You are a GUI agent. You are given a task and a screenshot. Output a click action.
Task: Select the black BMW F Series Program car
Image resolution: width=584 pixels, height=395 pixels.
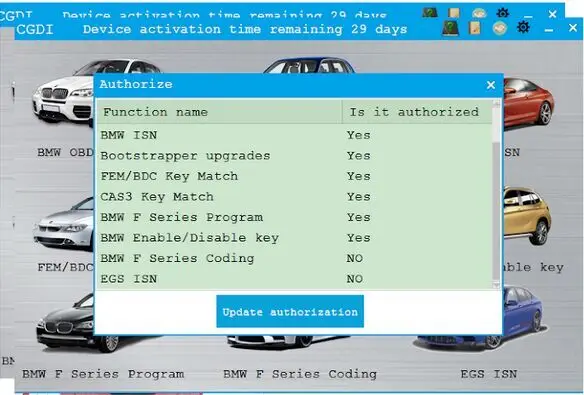[66, 323]
